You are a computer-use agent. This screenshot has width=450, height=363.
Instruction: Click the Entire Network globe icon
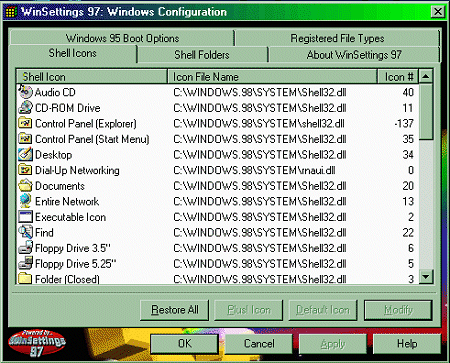[25, 201]
